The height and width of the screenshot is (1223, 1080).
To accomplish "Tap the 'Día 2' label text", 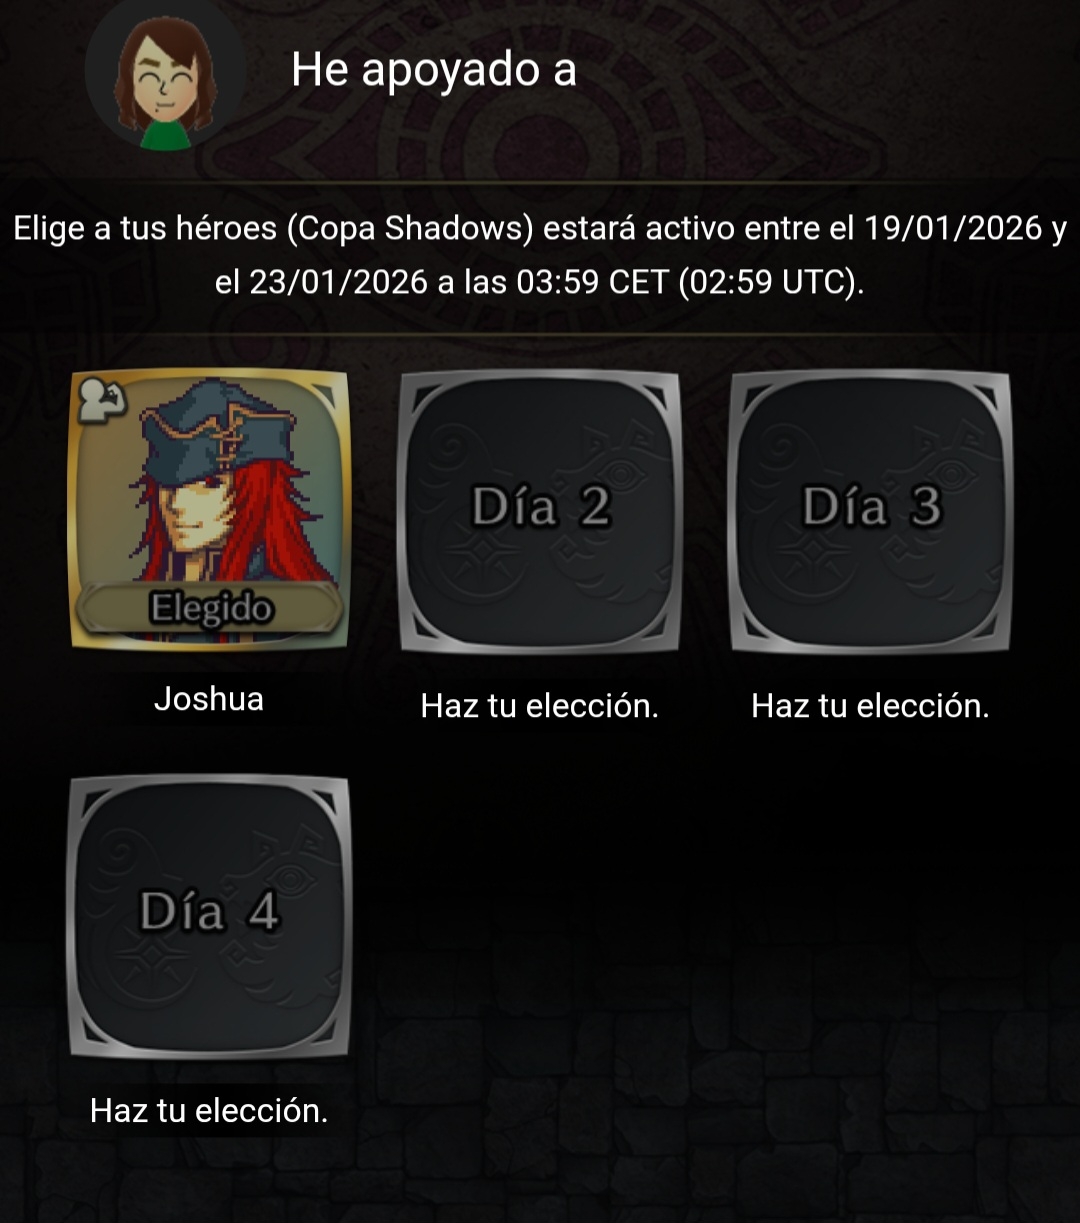I will click(x=540, y=507).
